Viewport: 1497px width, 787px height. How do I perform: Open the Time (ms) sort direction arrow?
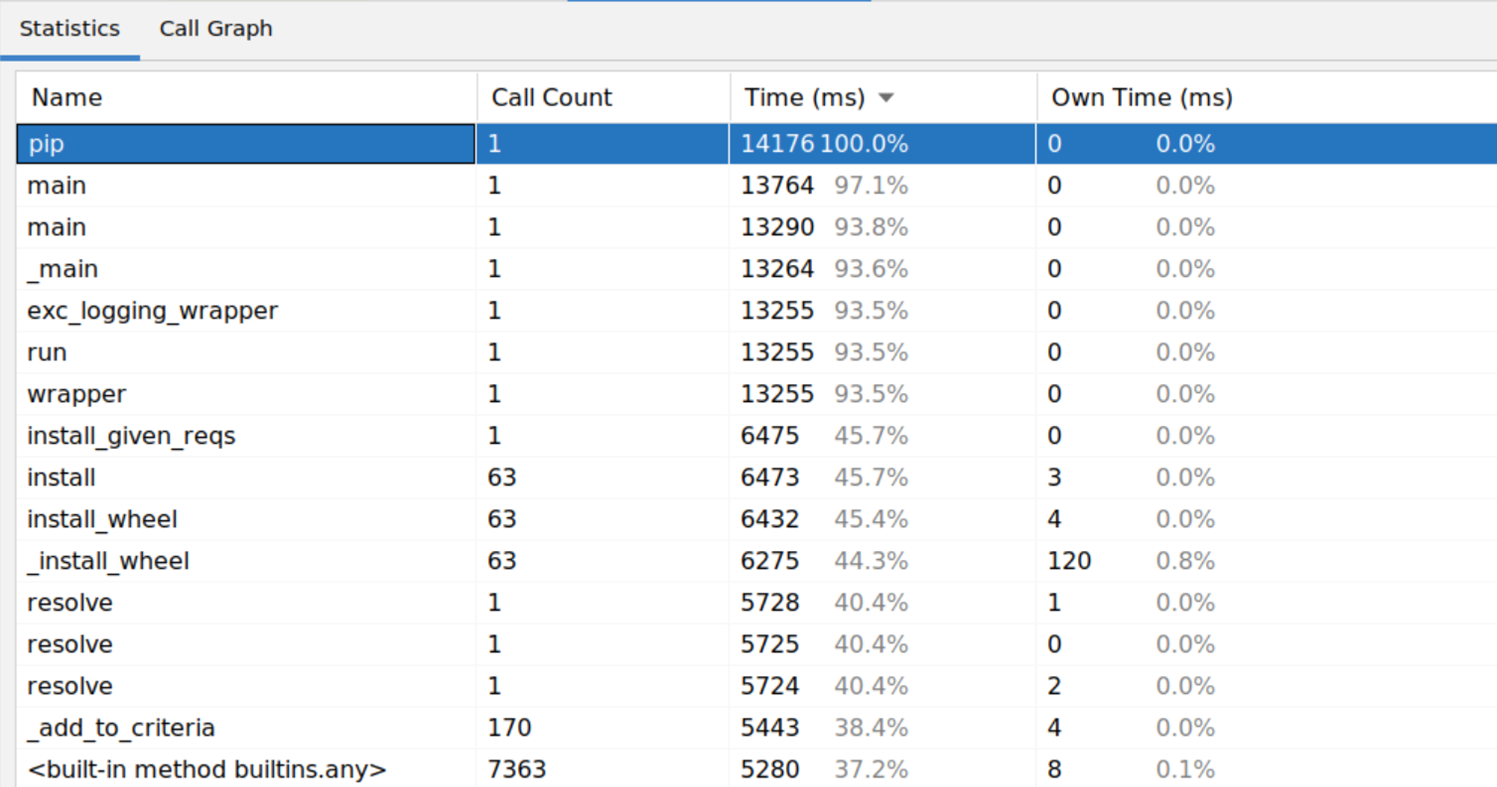pyautogui.click(x=886, y=97)
